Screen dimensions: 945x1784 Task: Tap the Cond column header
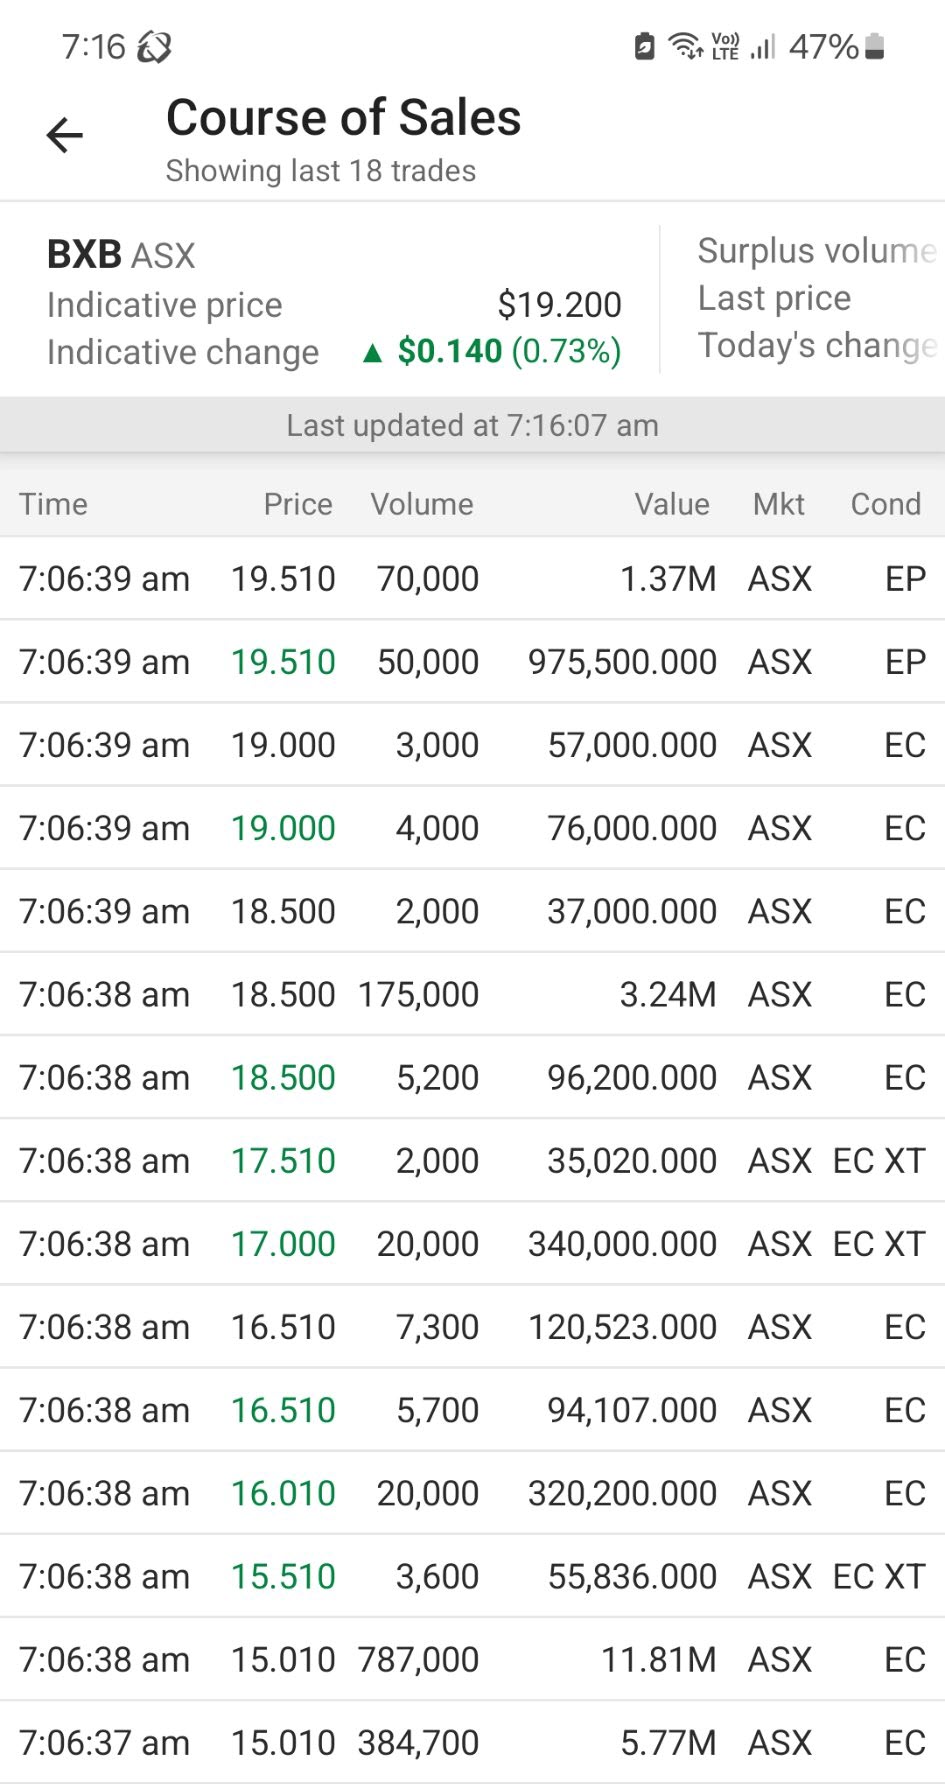pos(885,504)
